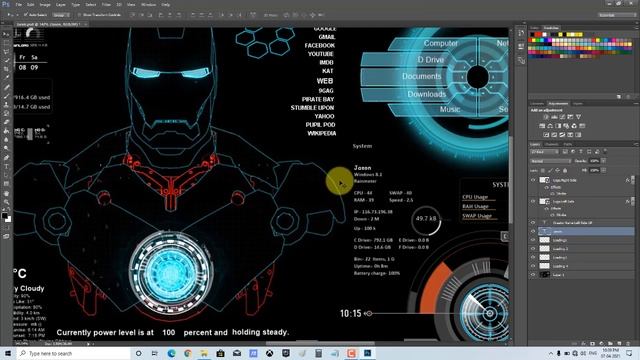Open the blend mode Normal dropdown
Screen dimensions: 640x360
[x=551, y=161]
